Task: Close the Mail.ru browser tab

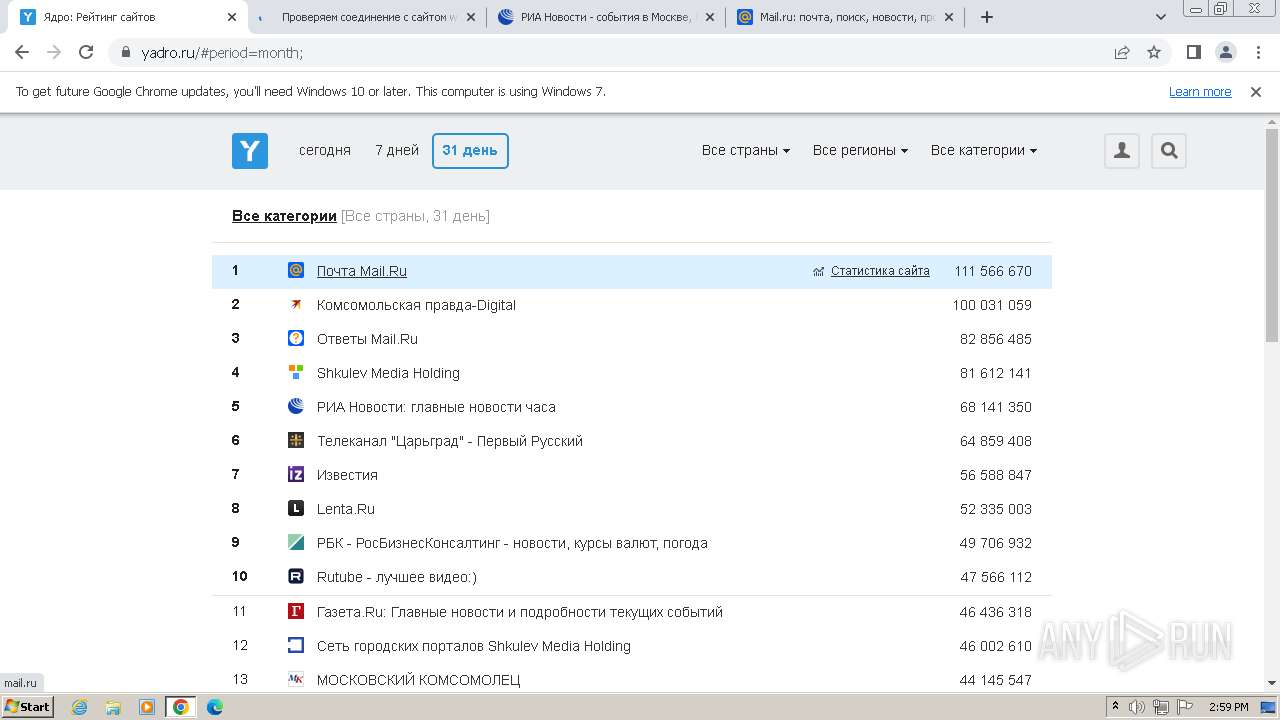Action: pyautogui.click(x=949, y=17)
